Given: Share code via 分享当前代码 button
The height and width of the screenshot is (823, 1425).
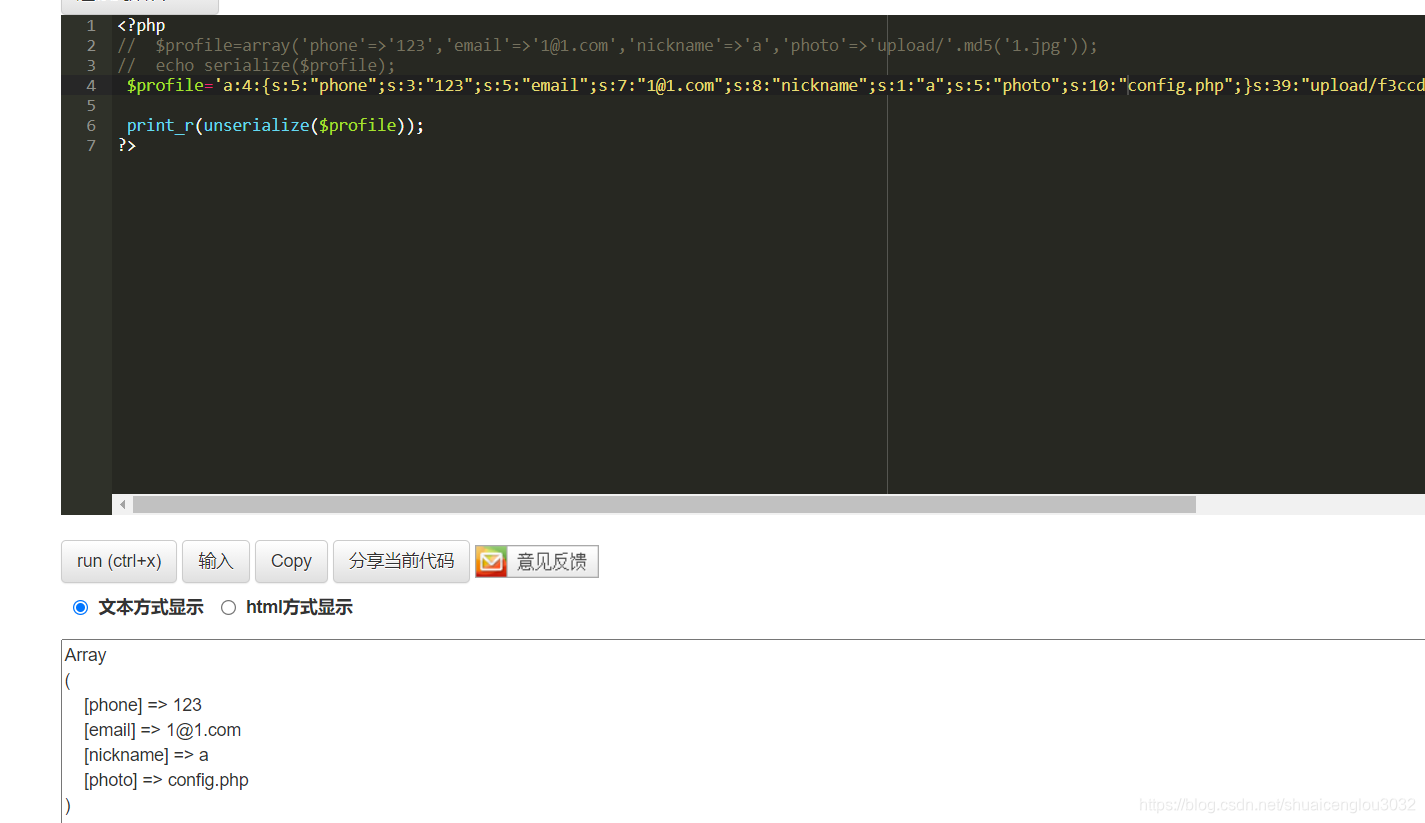Looking at the screenshot, I should tap(401, 561).
